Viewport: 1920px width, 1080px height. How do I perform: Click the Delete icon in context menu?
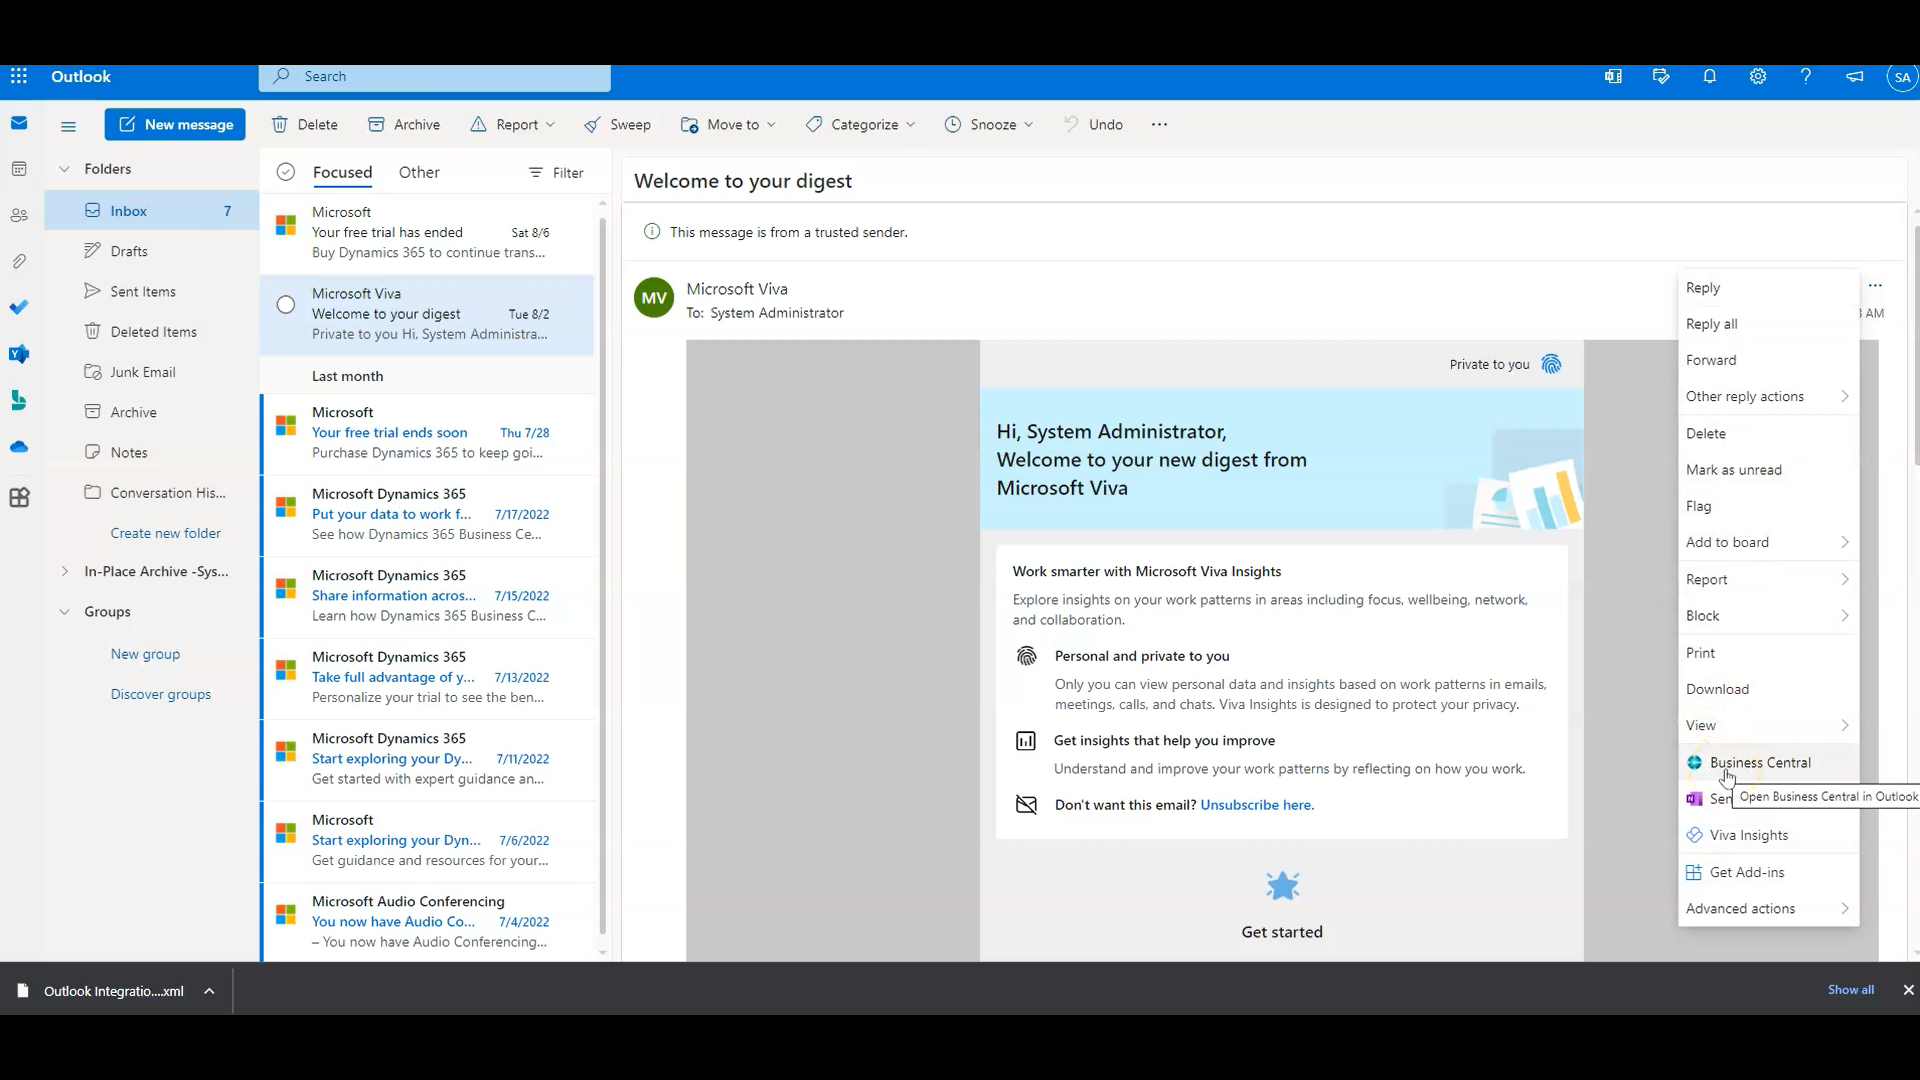tap(1705, 433)
